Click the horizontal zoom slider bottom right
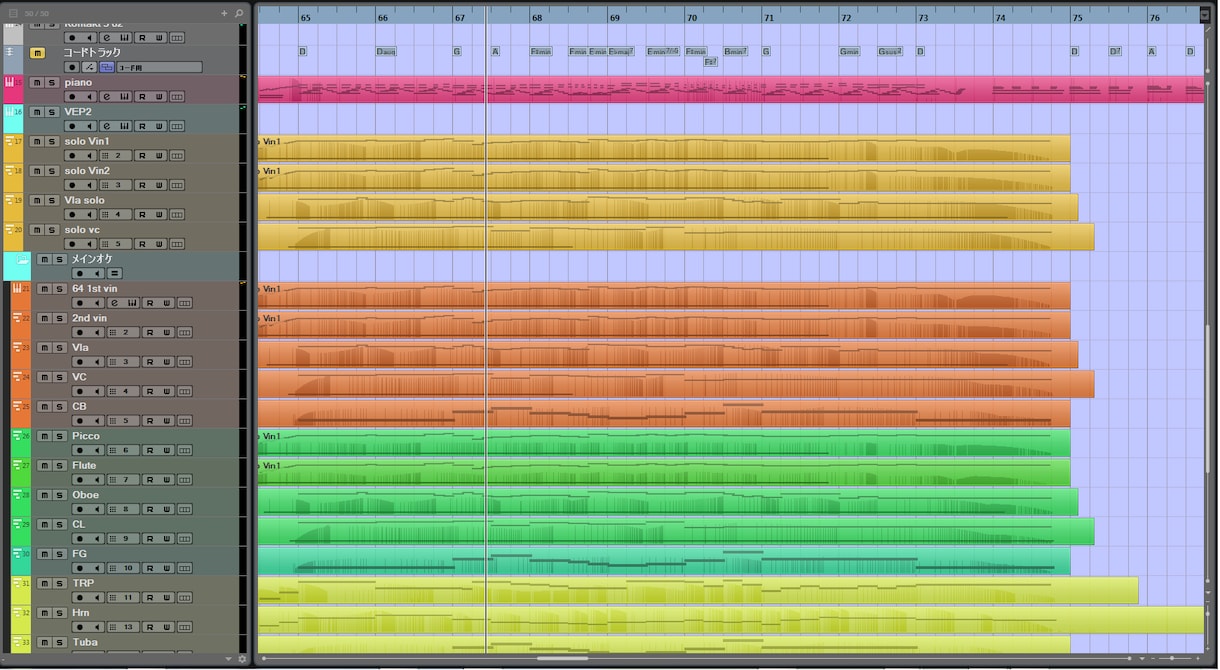The width and height of the screenshot is (1220, 670). 1170,659
